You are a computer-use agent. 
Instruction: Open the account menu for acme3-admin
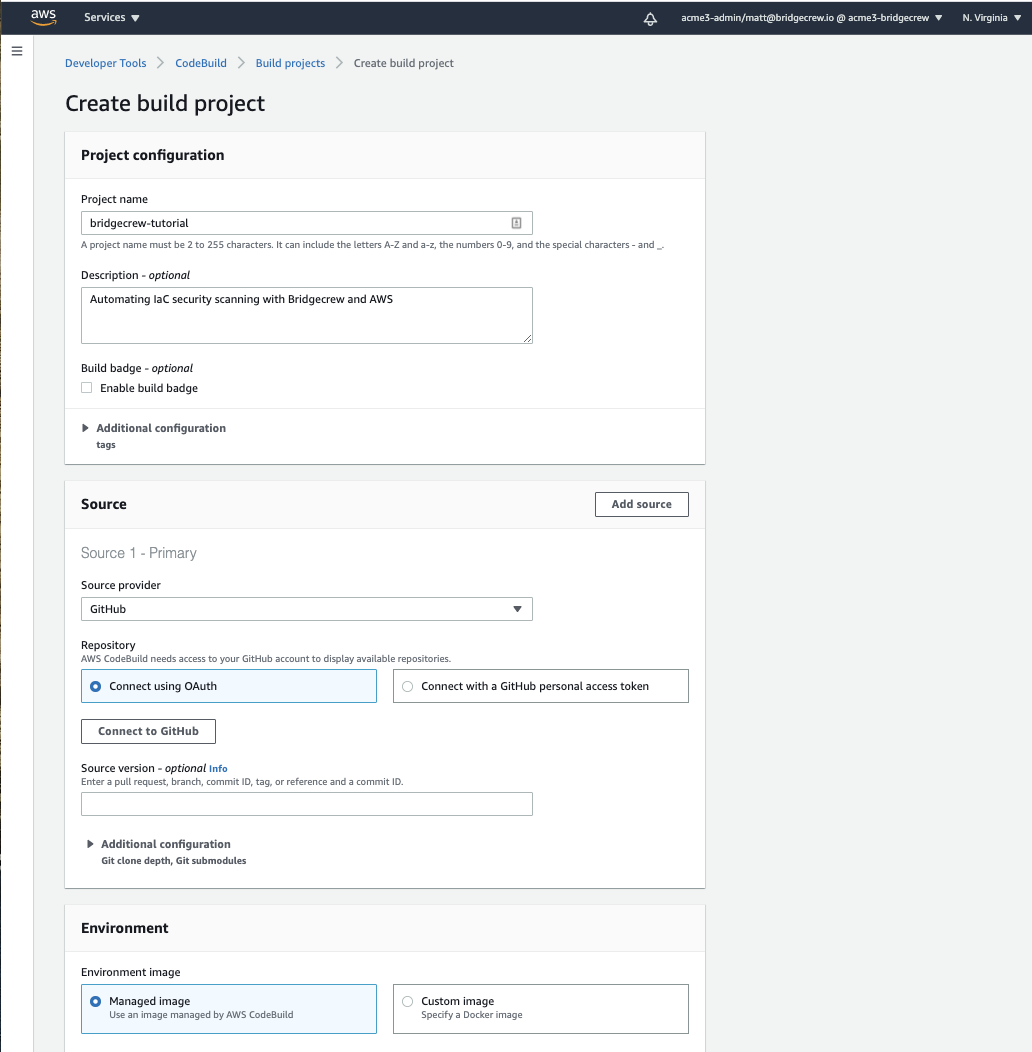click(812, 18)
